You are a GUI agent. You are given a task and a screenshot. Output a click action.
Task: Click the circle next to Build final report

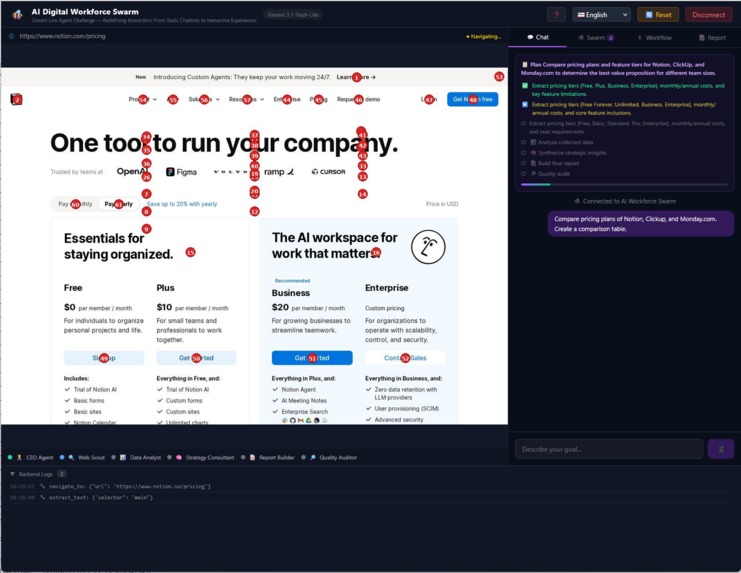coord(524,163)
